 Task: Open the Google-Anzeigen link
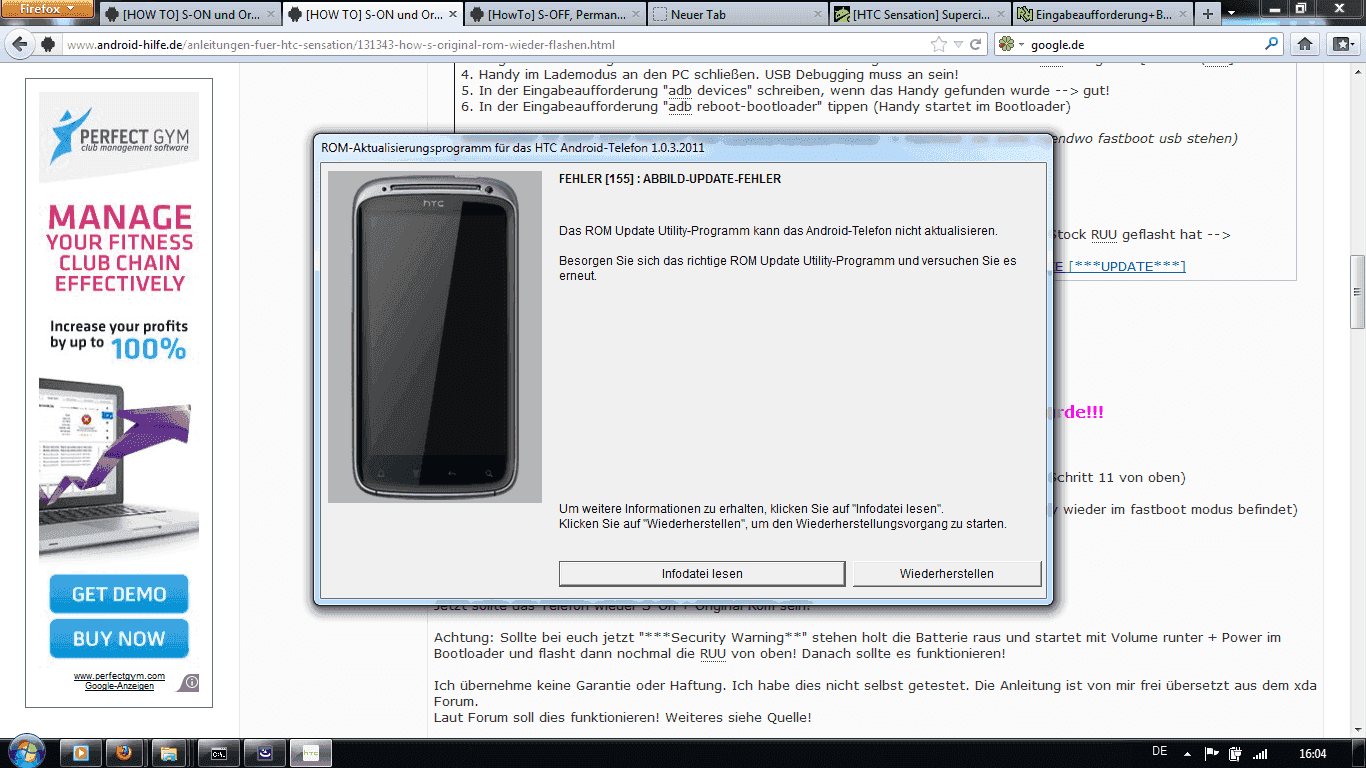(119, 686)
